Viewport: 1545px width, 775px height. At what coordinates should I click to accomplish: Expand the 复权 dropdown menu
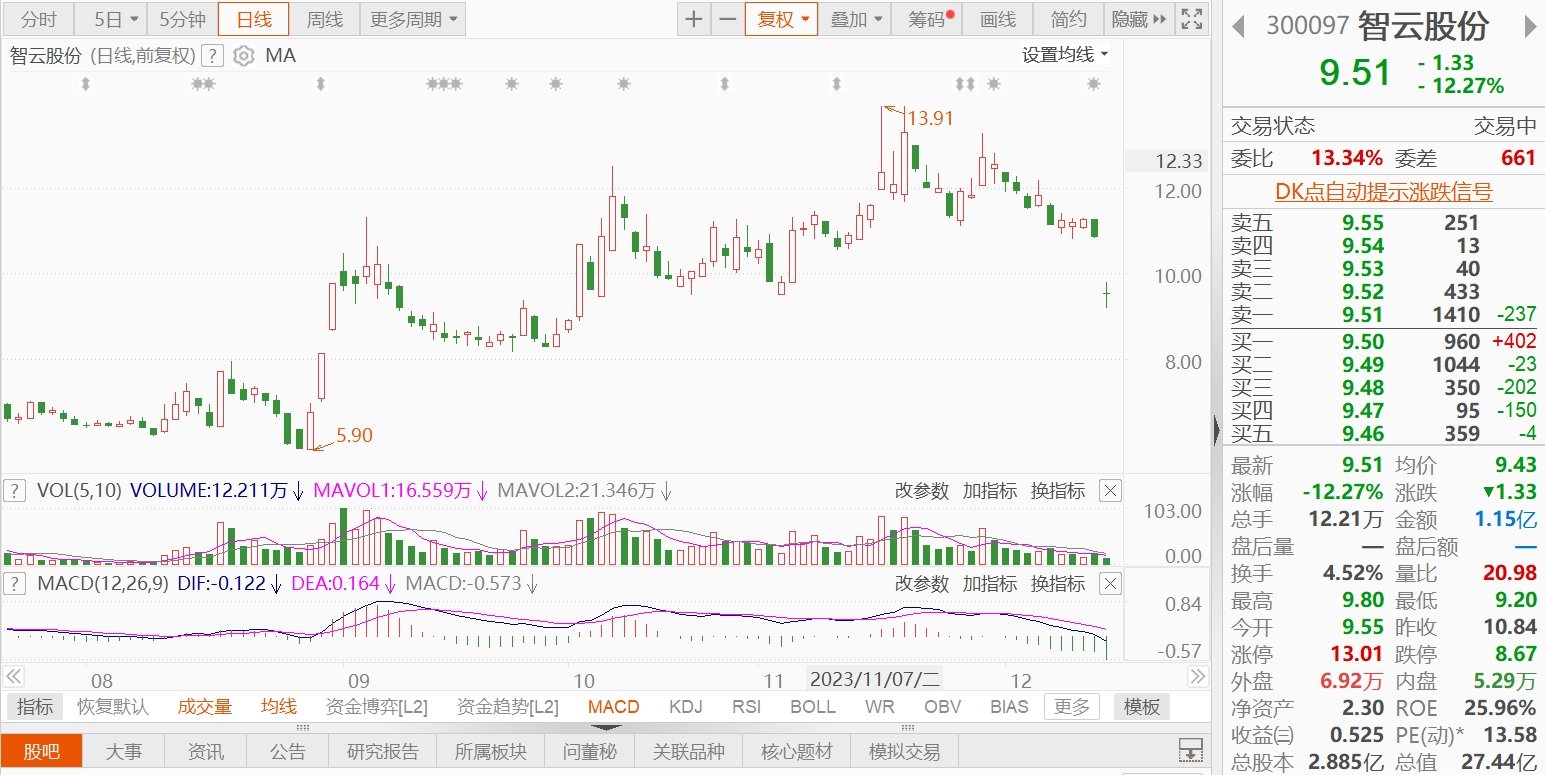[782, 19]
